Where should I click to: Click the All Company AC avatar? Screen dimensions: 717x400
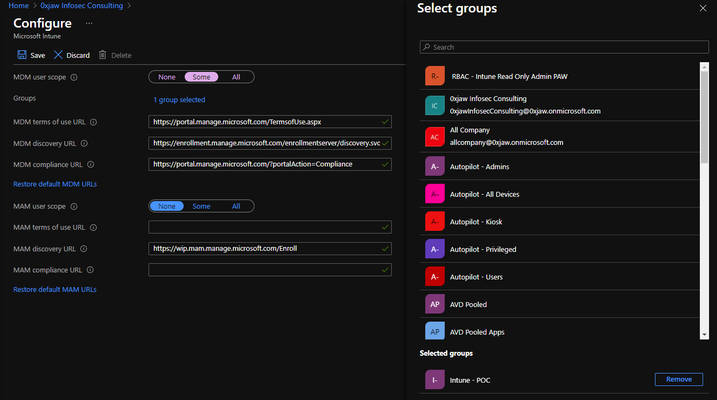pos(434,137)
